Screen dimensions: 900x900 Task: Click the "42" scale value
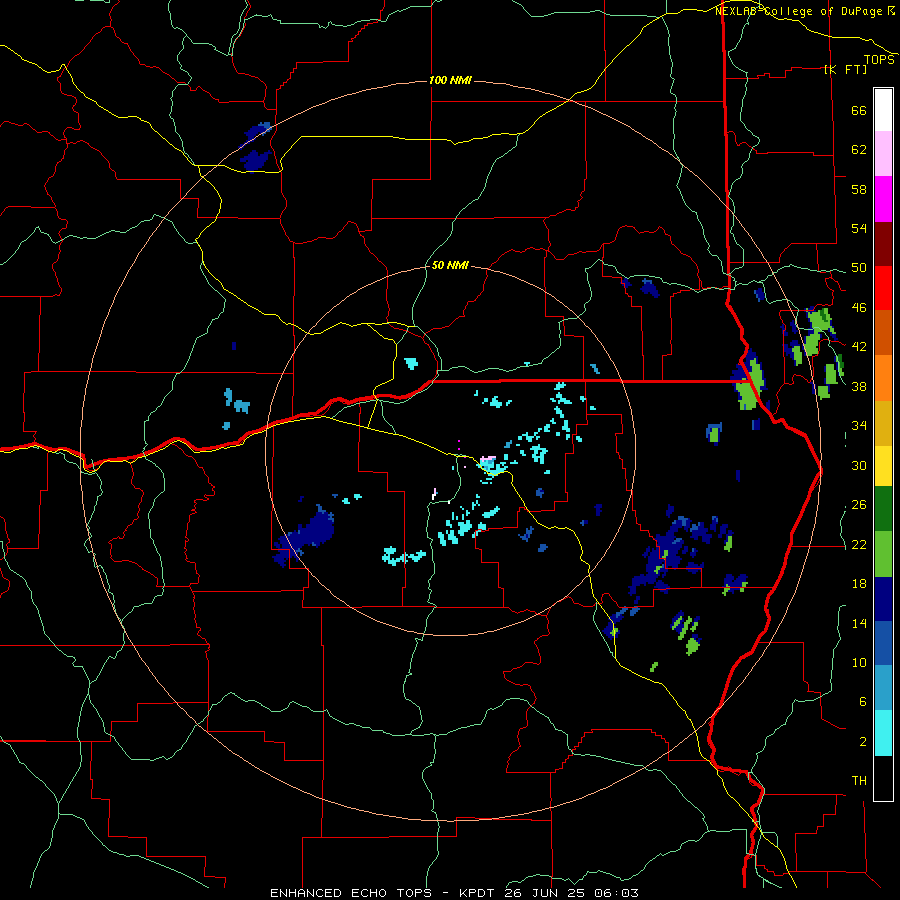(859, 347)
